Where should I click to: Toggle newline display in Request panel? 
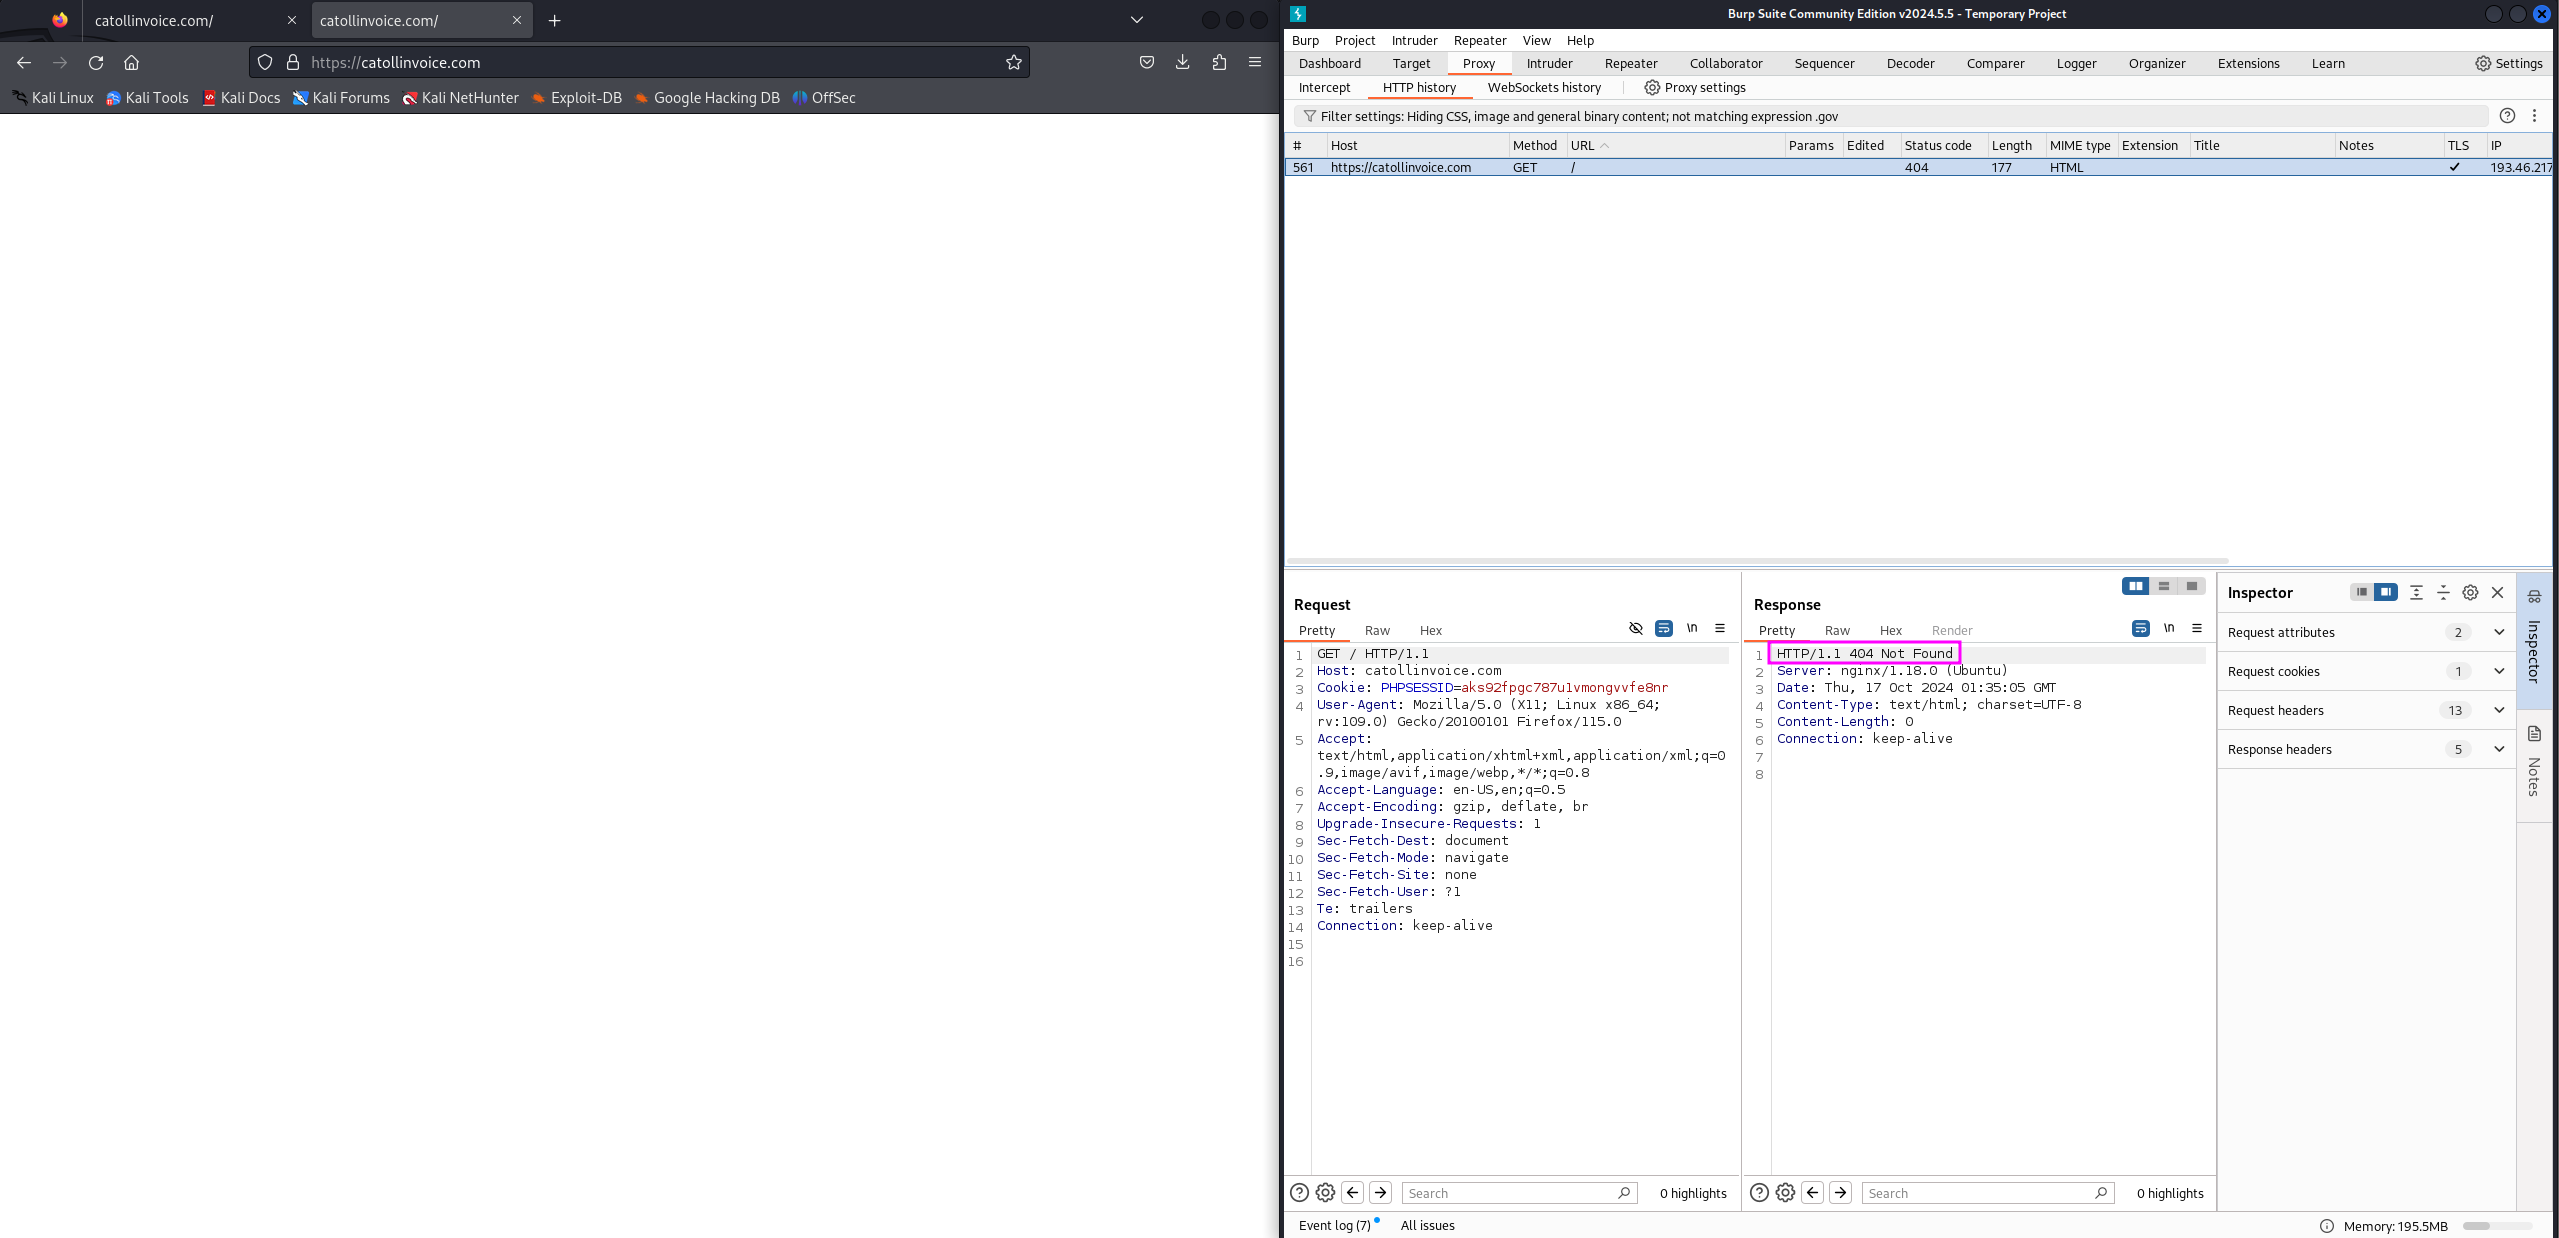coord(1692,628)
